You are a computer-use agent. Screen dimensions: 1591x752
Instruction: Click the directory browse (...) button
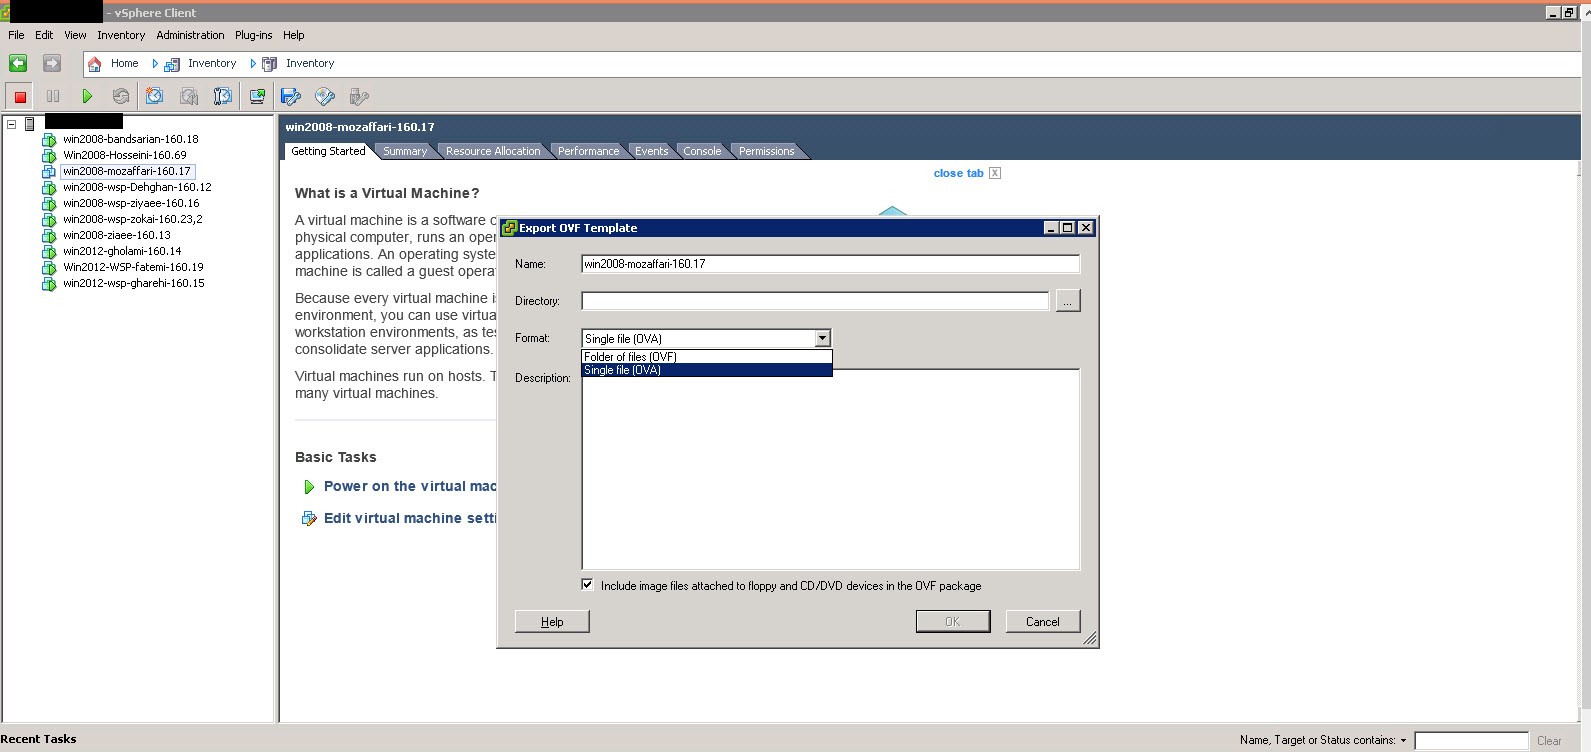(x=1068, y=300)
